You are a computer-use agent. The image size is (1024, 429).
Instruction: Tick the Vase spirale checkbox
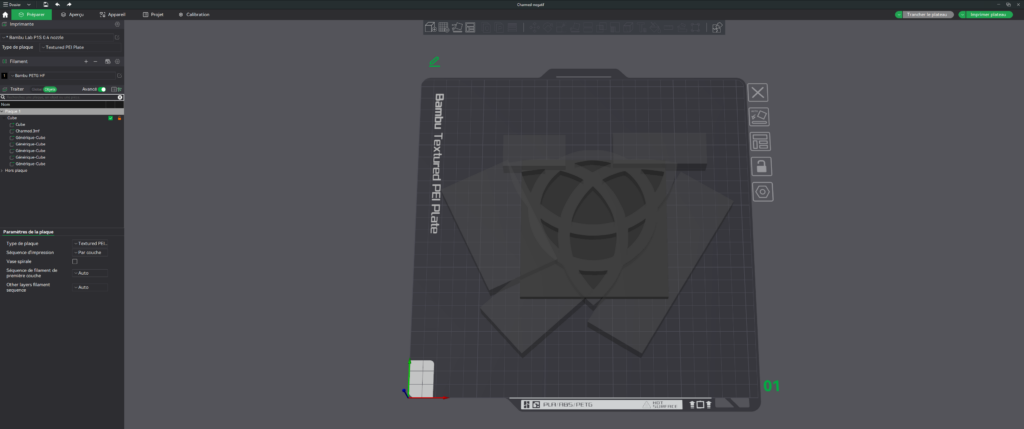74,261
